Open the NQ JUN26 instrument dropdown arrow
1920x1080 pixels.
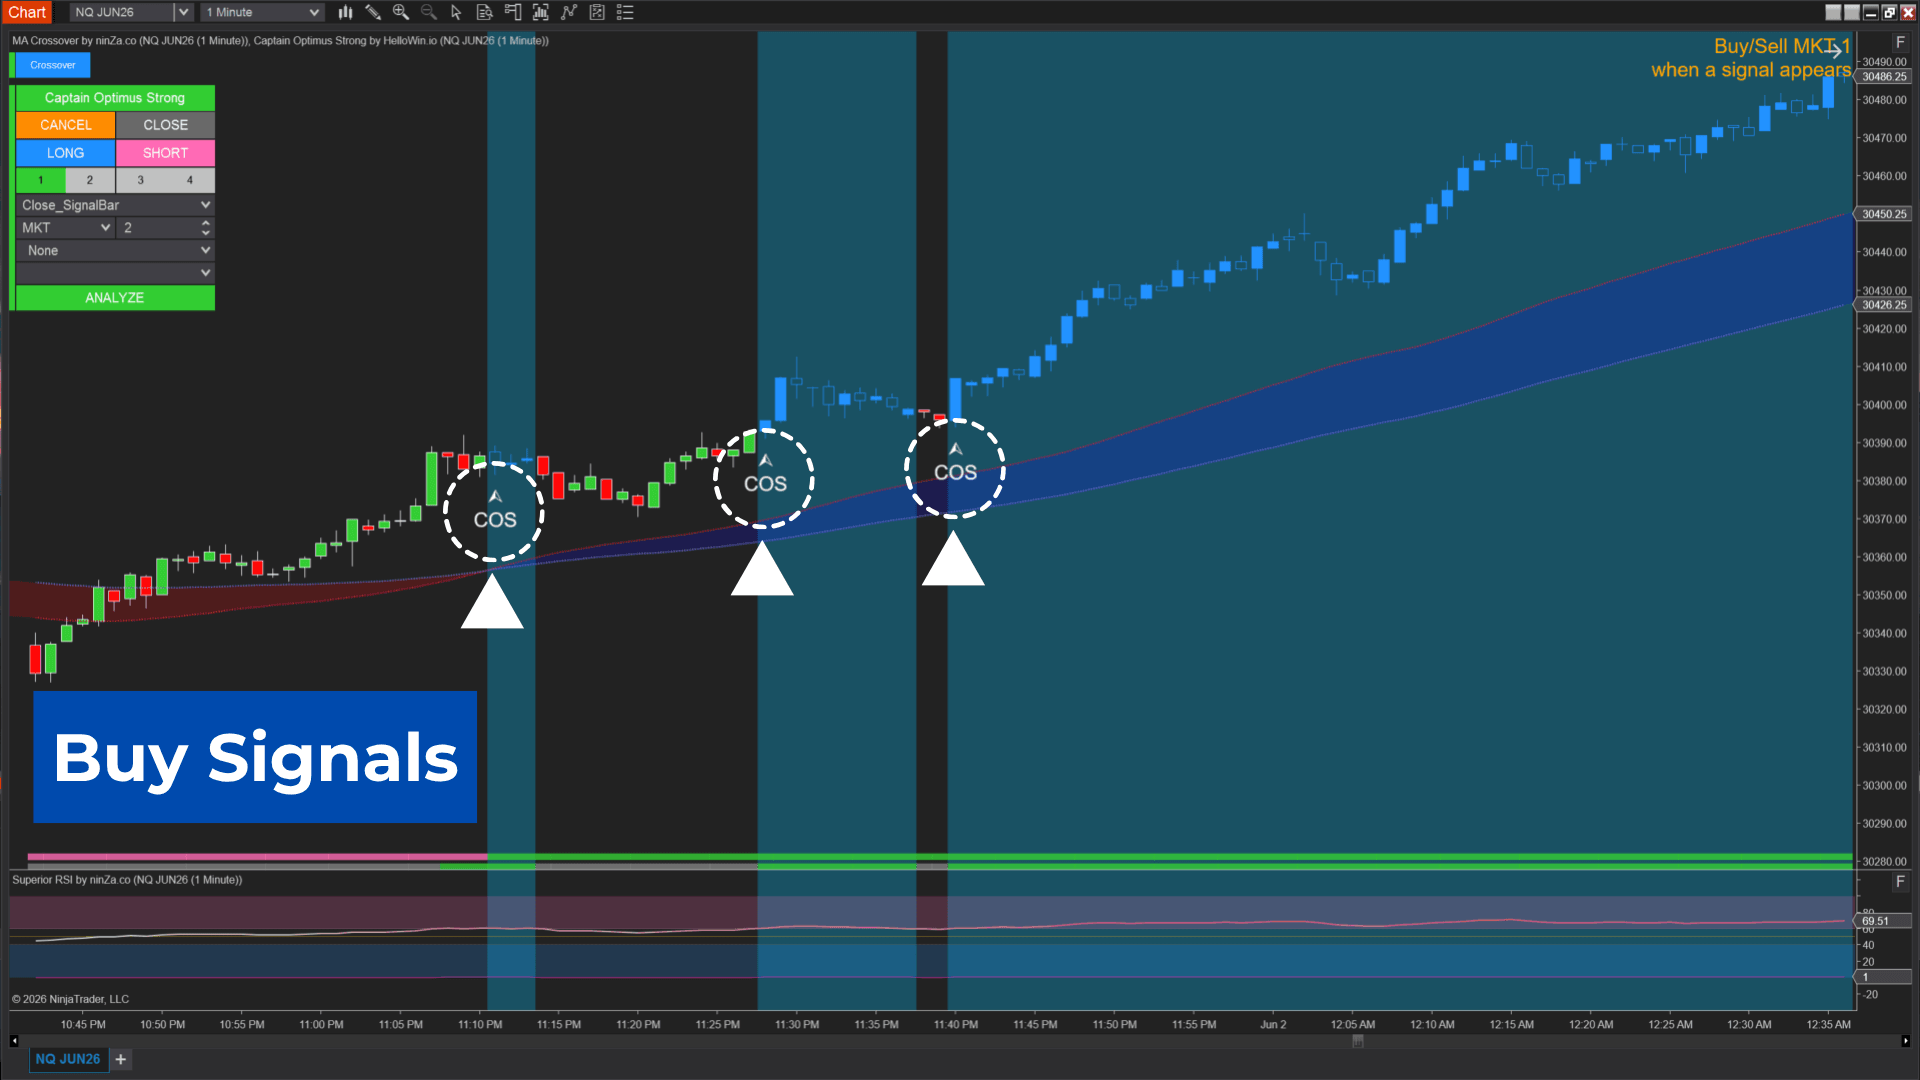click(183, 12)
